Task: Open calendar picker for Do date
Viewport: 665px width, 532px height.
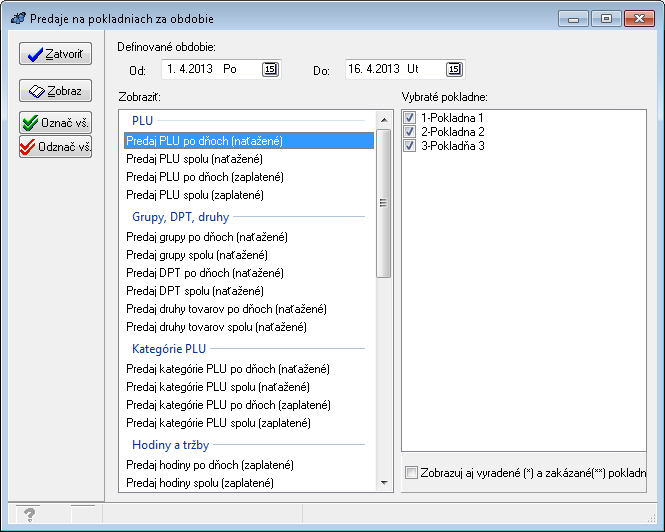Action: [454, 69]
